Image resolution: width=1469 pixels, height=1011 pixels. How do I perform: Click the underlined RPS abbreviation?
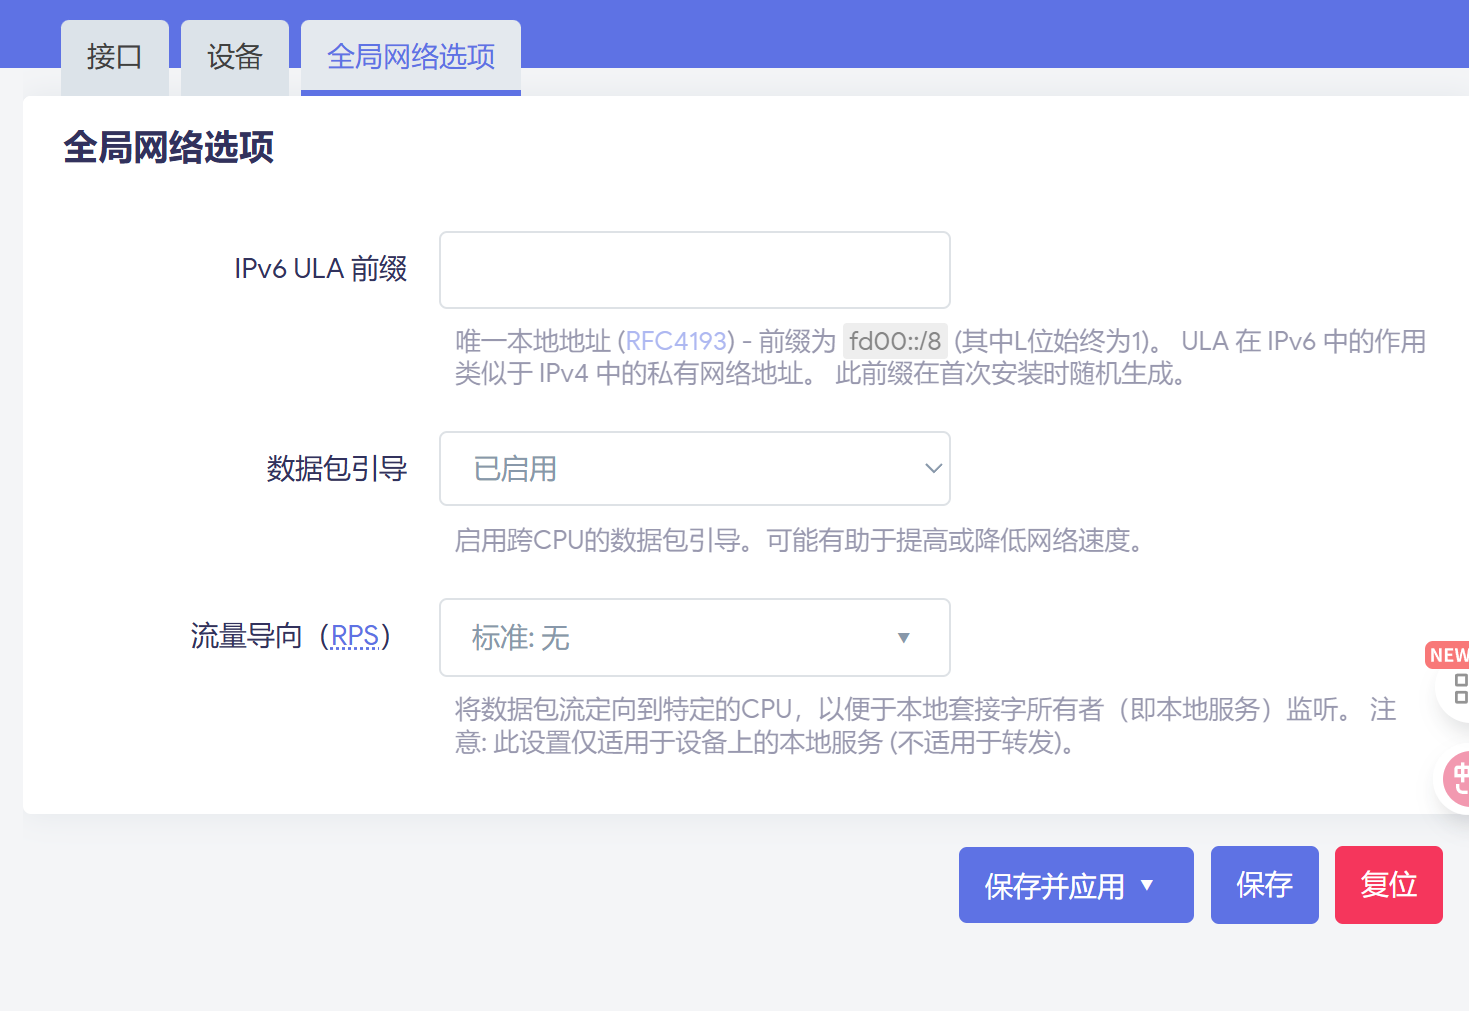tap(354, 636)
